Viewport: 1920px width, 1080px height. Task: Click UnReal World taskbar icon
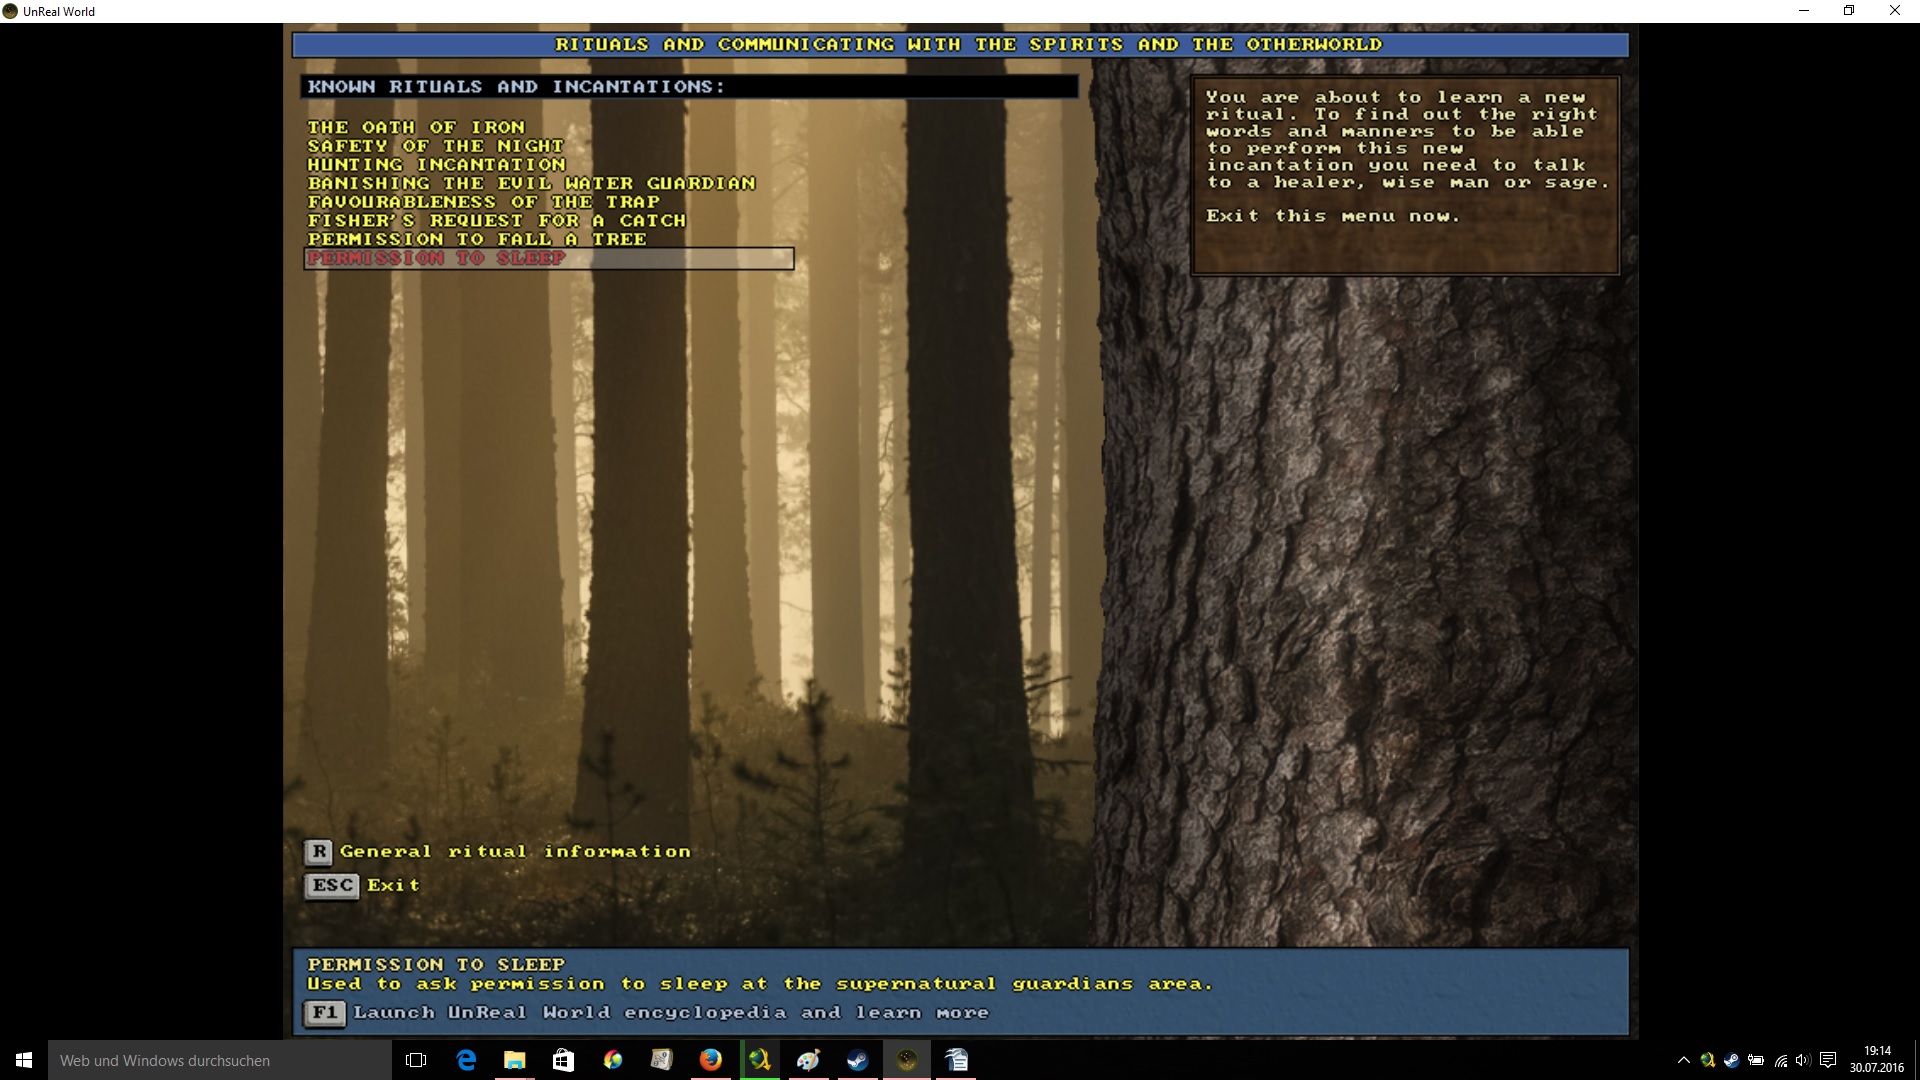pyautogui.click(x=907, y=1060)
